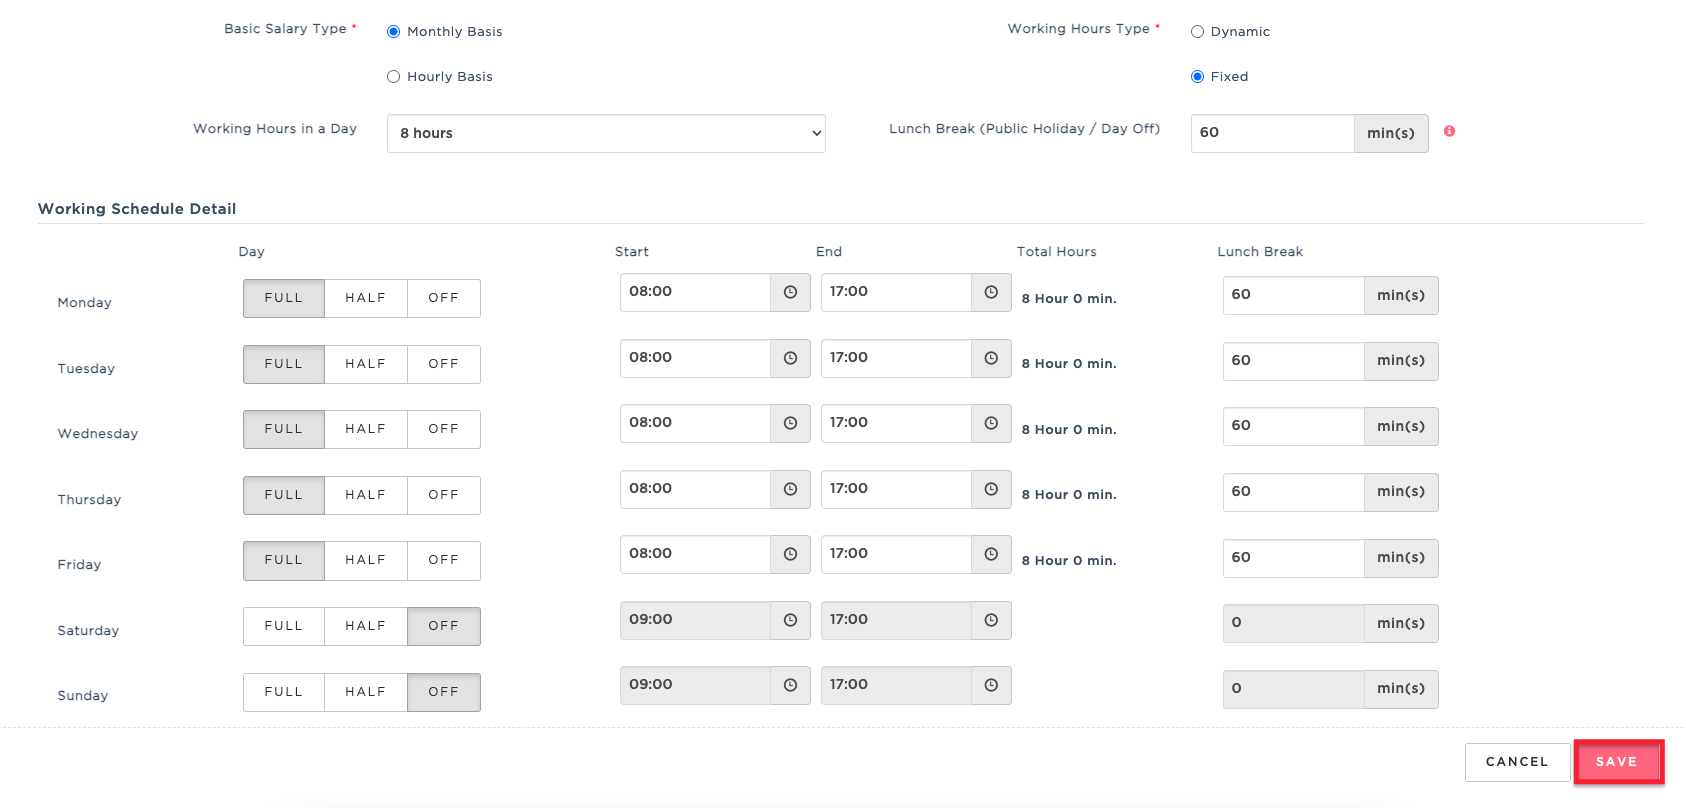This screenshot has height=808, width=1686.
Task: Set Sunday to HALF day
Action: (x=366, y=692)
